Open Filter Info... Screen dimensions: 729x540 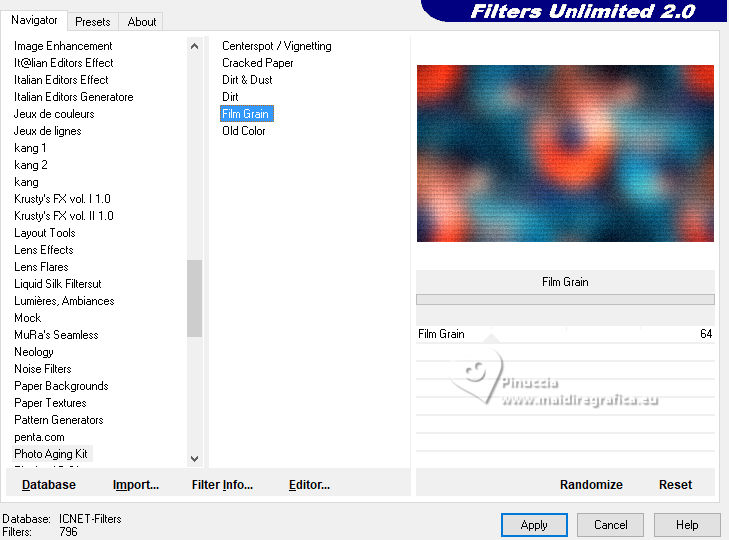pos(222,485)
